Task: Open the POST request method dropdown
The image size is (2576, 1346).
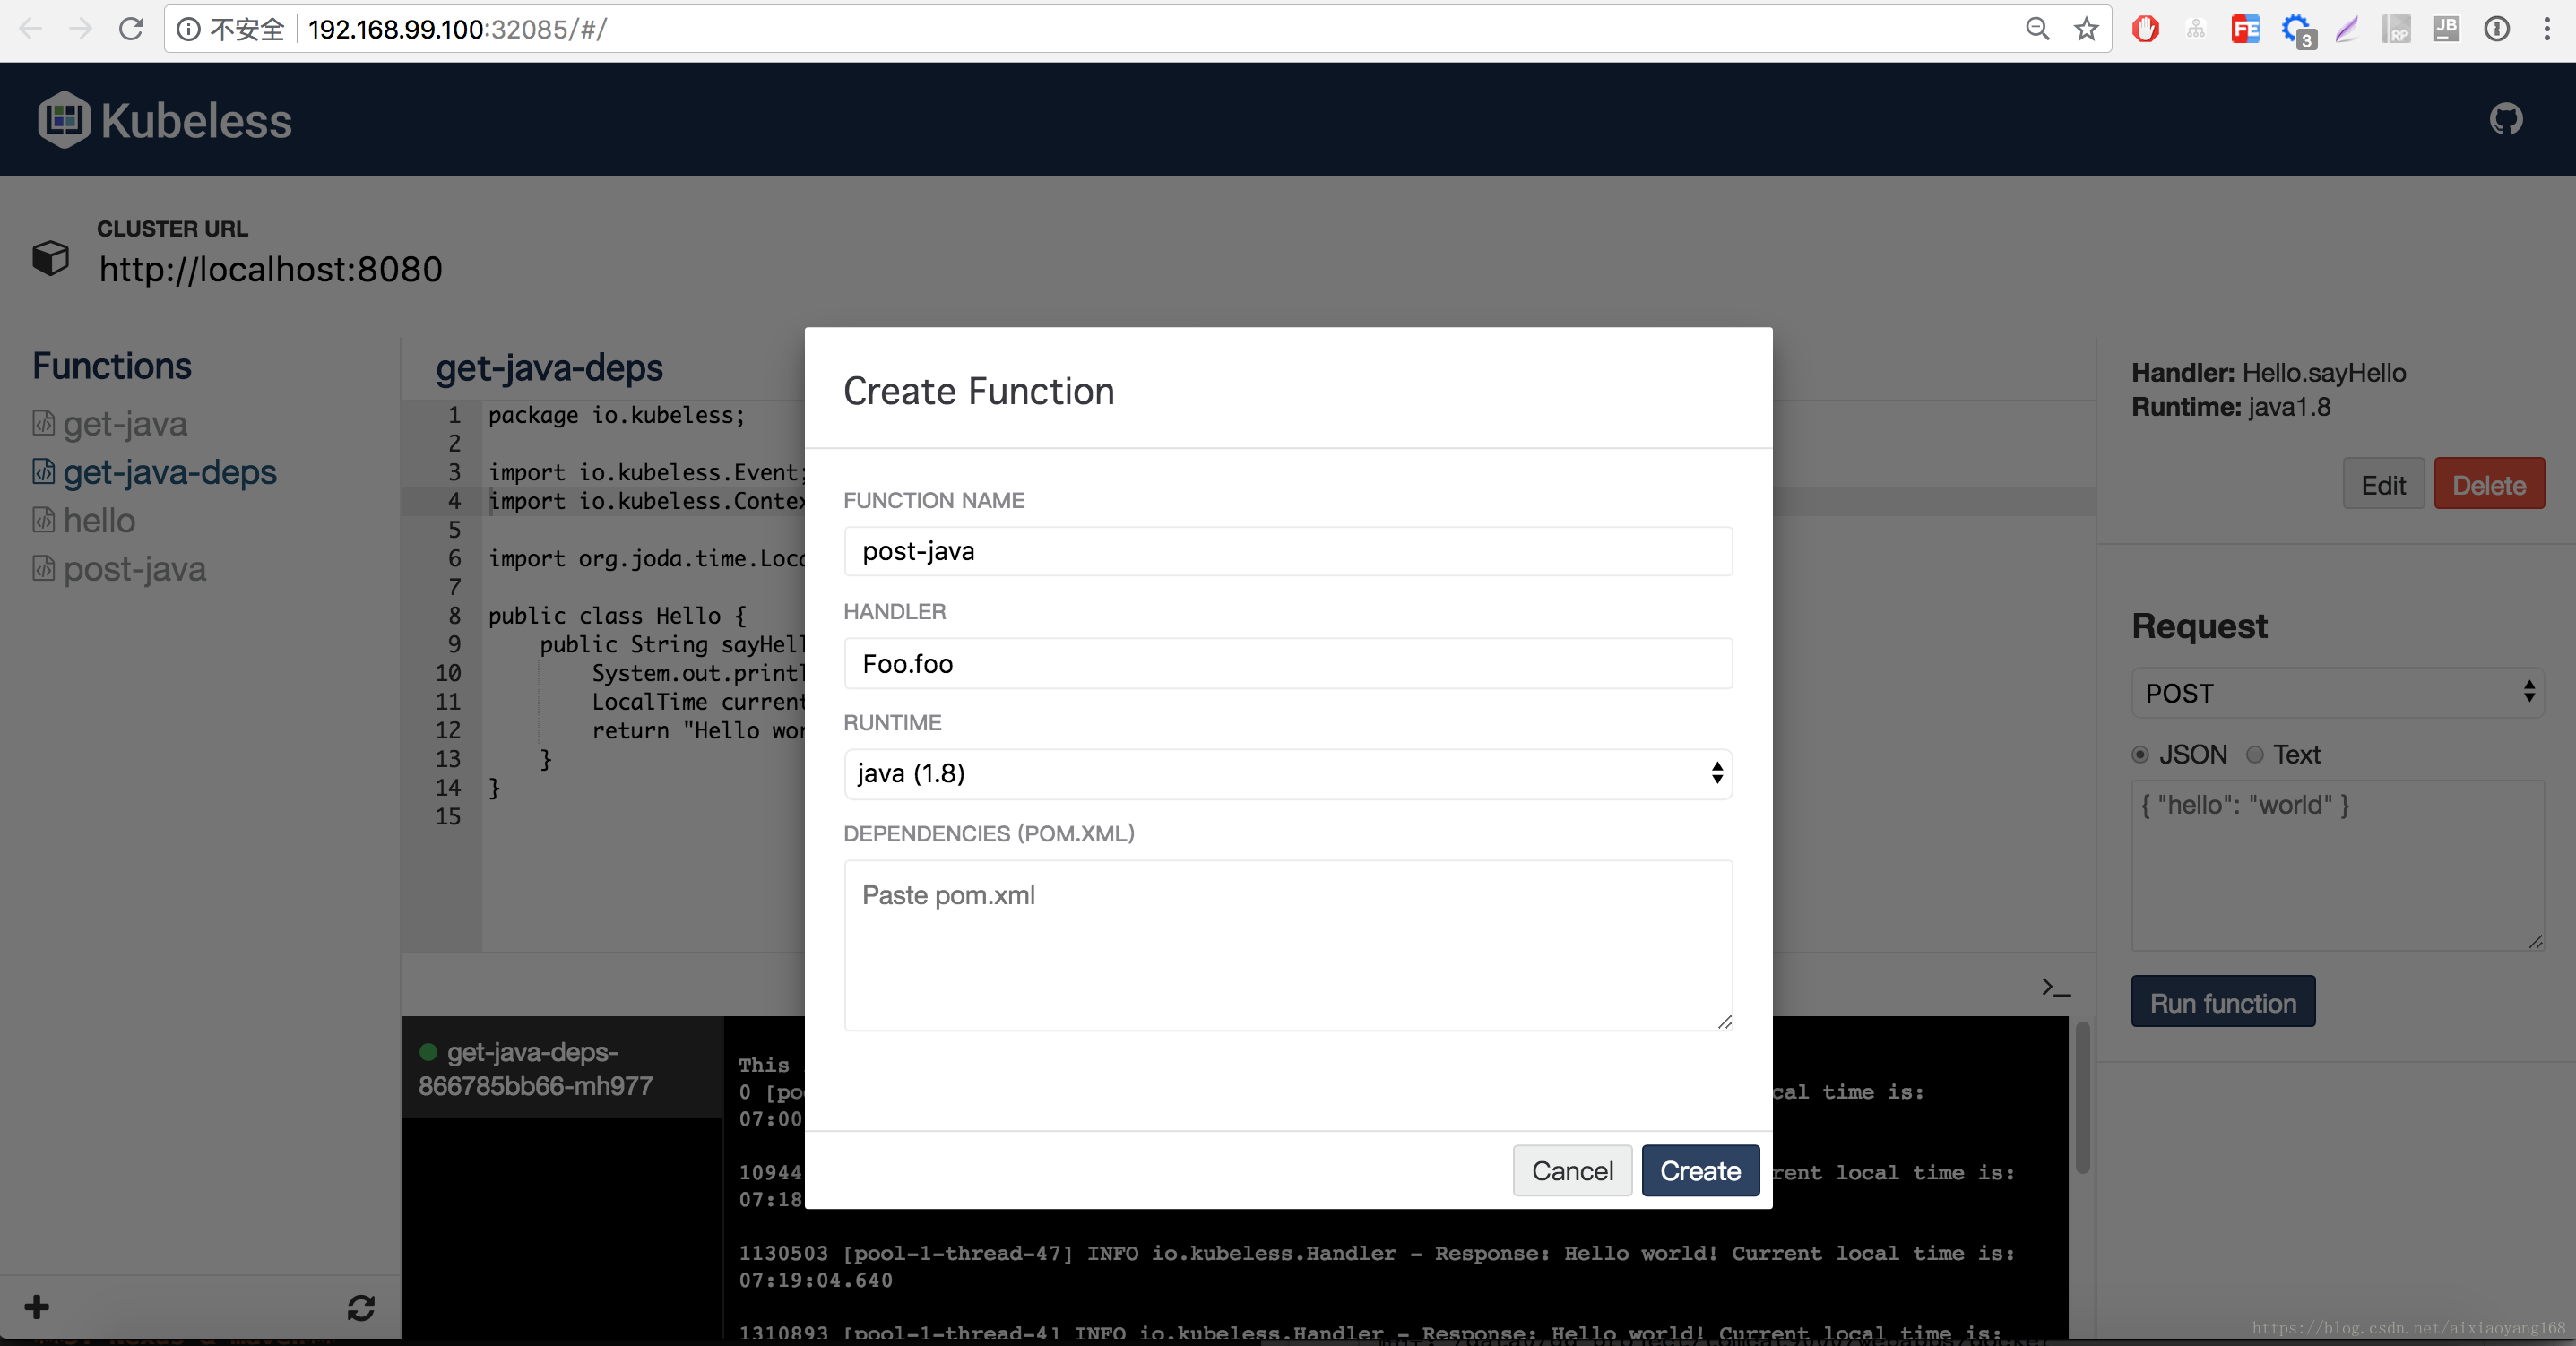Action: [2337, 693]
